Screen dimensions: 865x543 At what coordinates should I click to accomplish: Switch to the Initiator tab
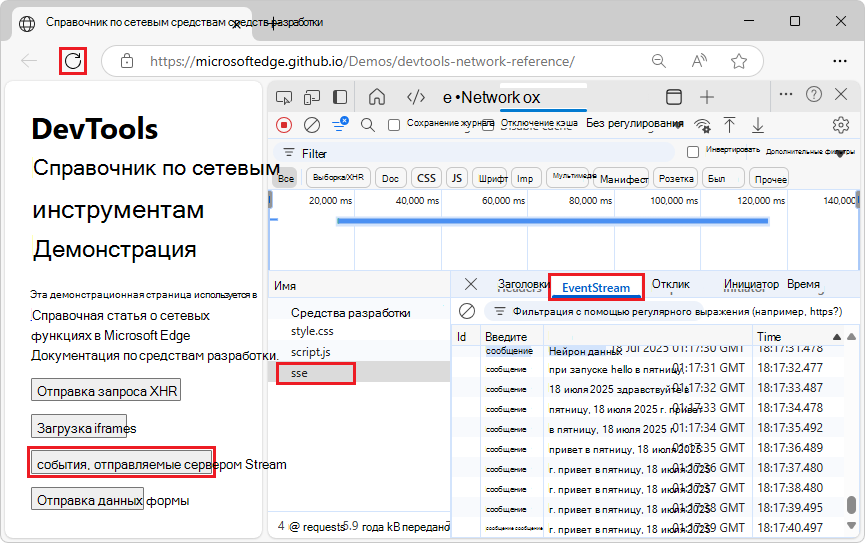(x=751, y=284)
